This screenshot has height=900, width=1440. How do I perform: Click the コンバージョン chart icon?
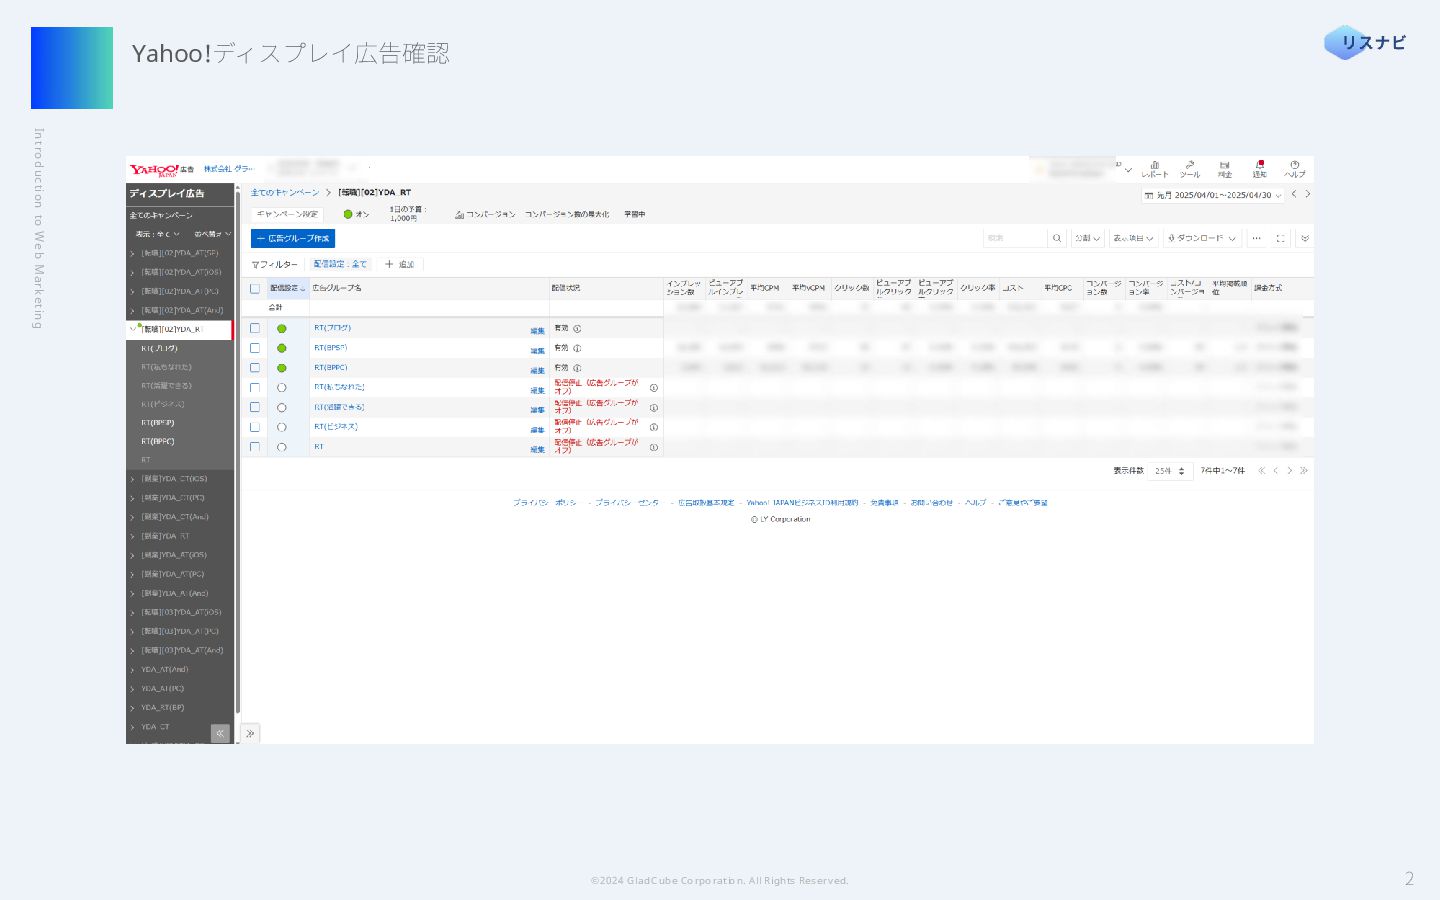(x=459, y=214)
